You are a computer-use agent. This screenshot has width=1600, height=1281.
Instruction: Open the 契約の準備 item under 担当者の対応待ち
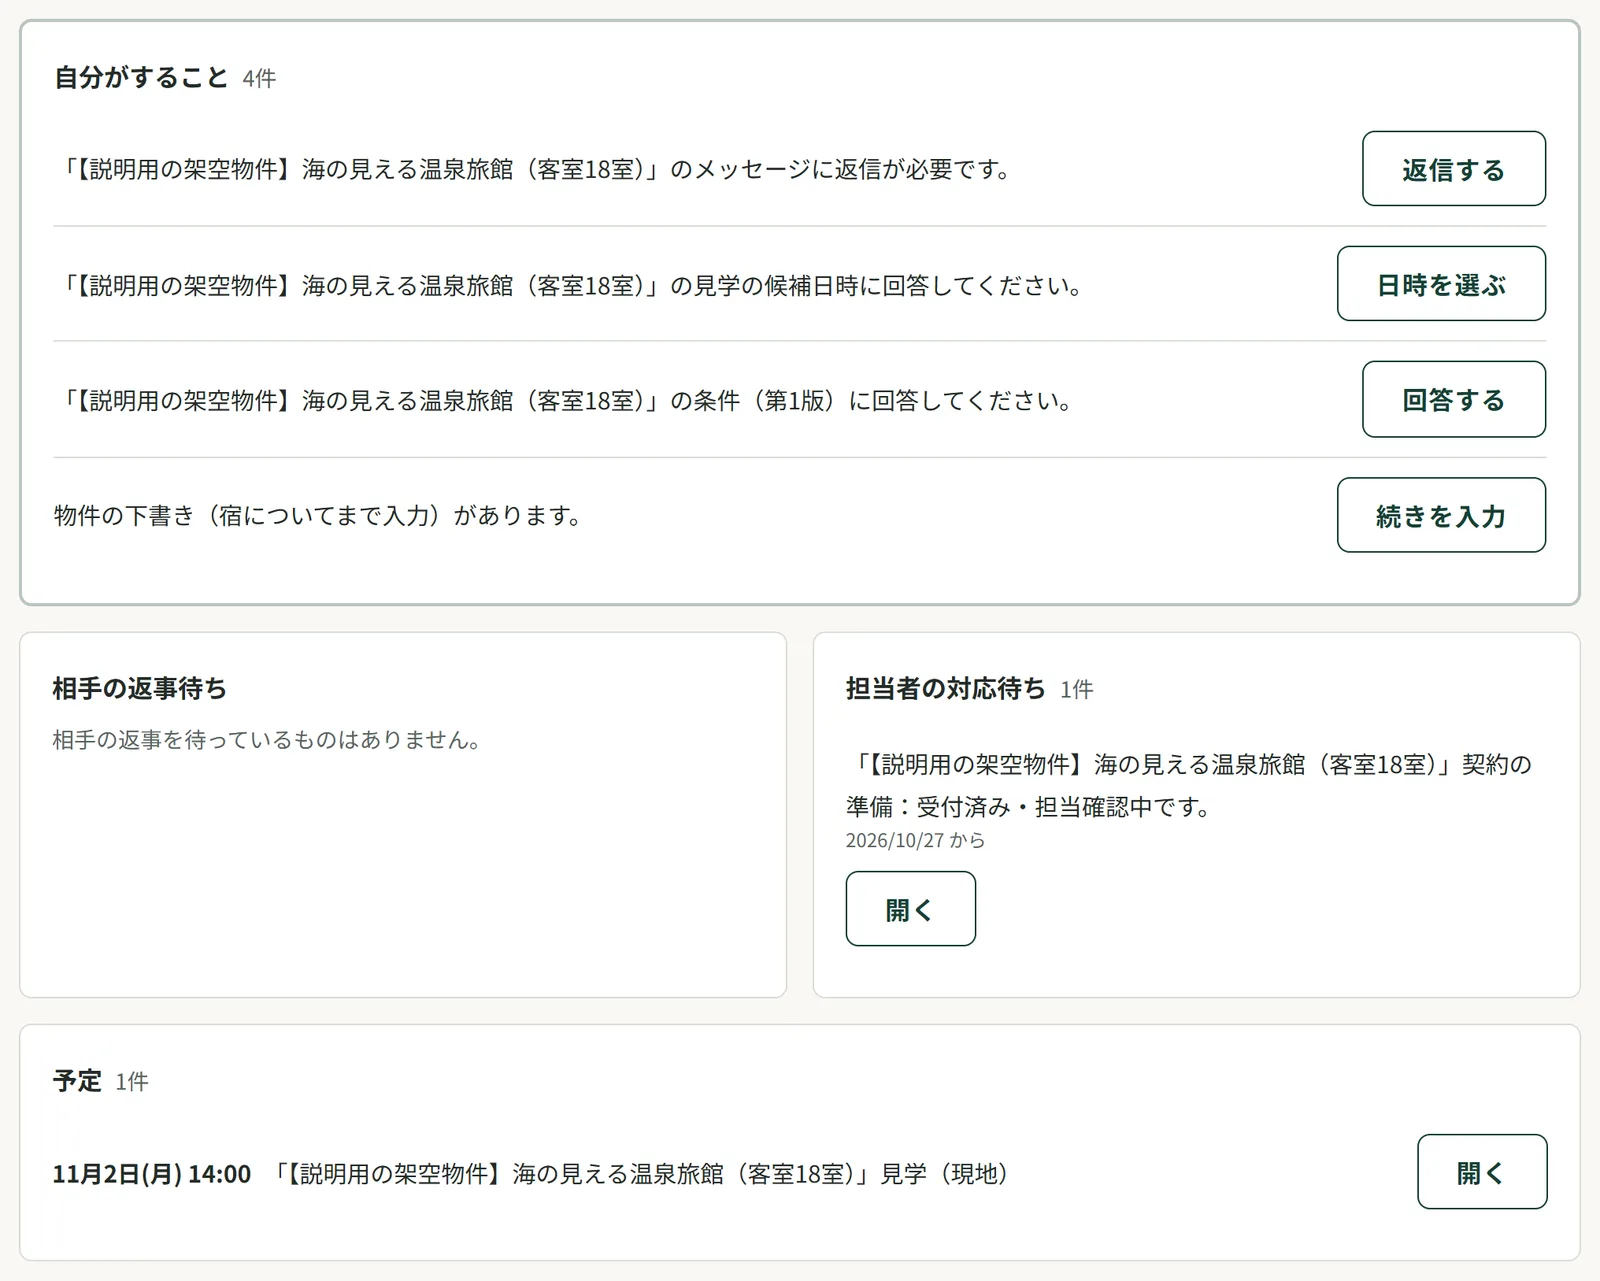click(x=910, y=909)
